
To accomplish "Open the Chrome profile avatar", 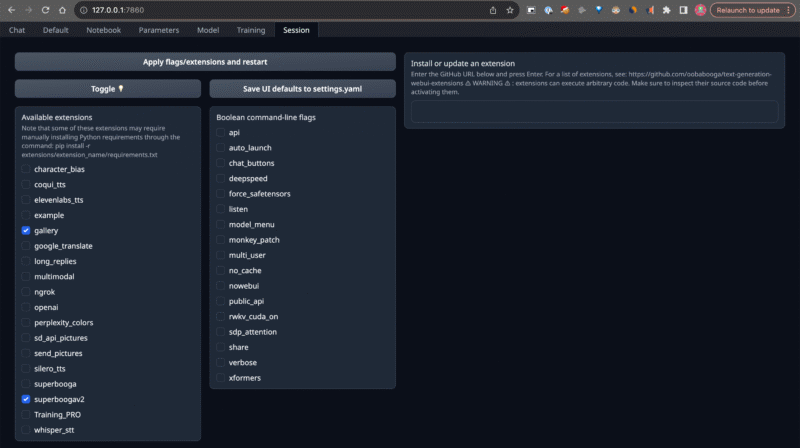I will tap(700, 10).
